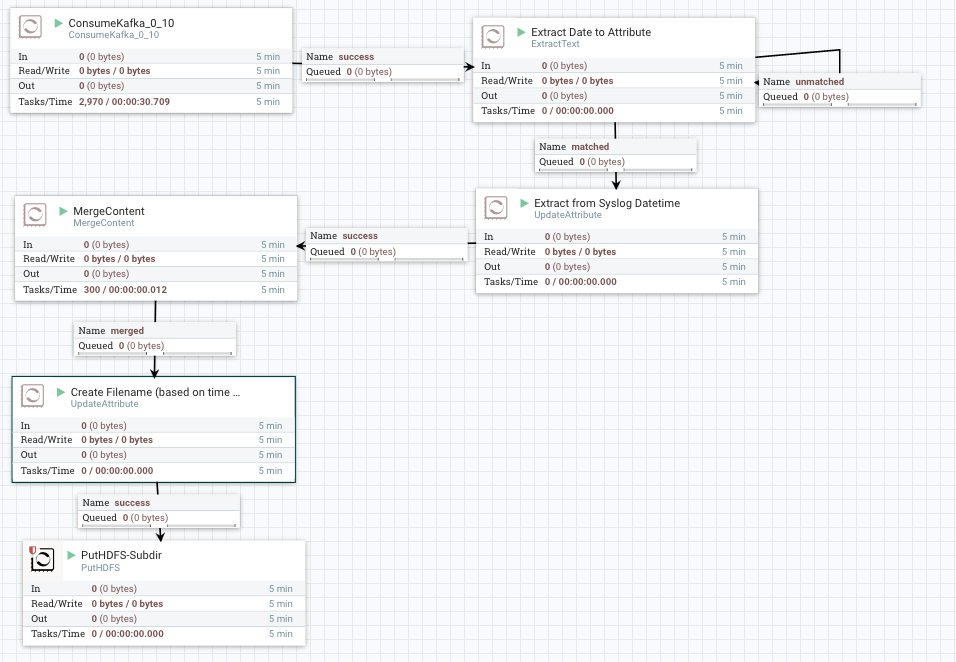This screenshot has width=956, height=662.
Task: Click the Read/Write row of ConsumeKafka_0_10
Action: (151, 71)
